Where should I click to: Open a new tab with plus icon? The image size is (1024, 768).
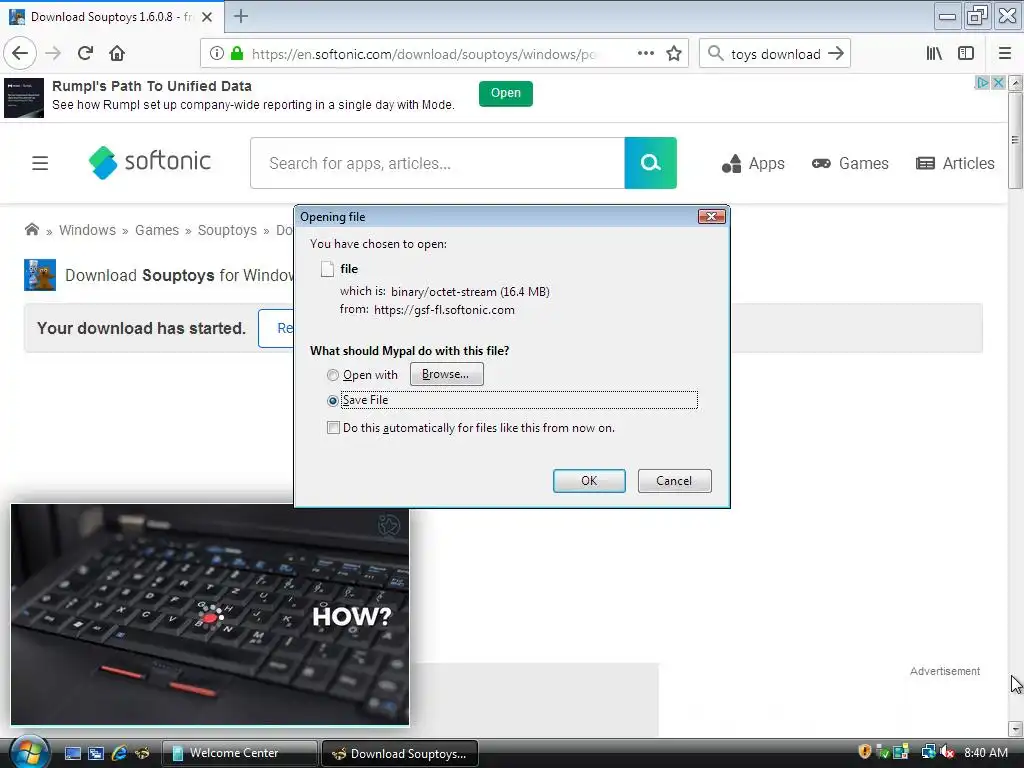(x=240, y=16)
